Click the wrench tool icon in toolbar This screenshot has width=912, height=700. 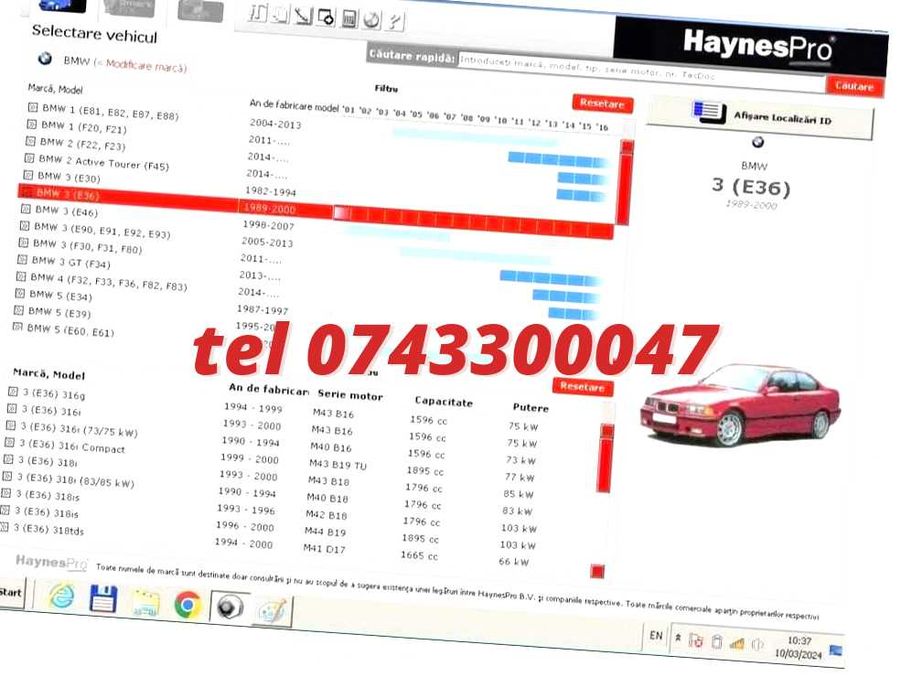(394, 22)
